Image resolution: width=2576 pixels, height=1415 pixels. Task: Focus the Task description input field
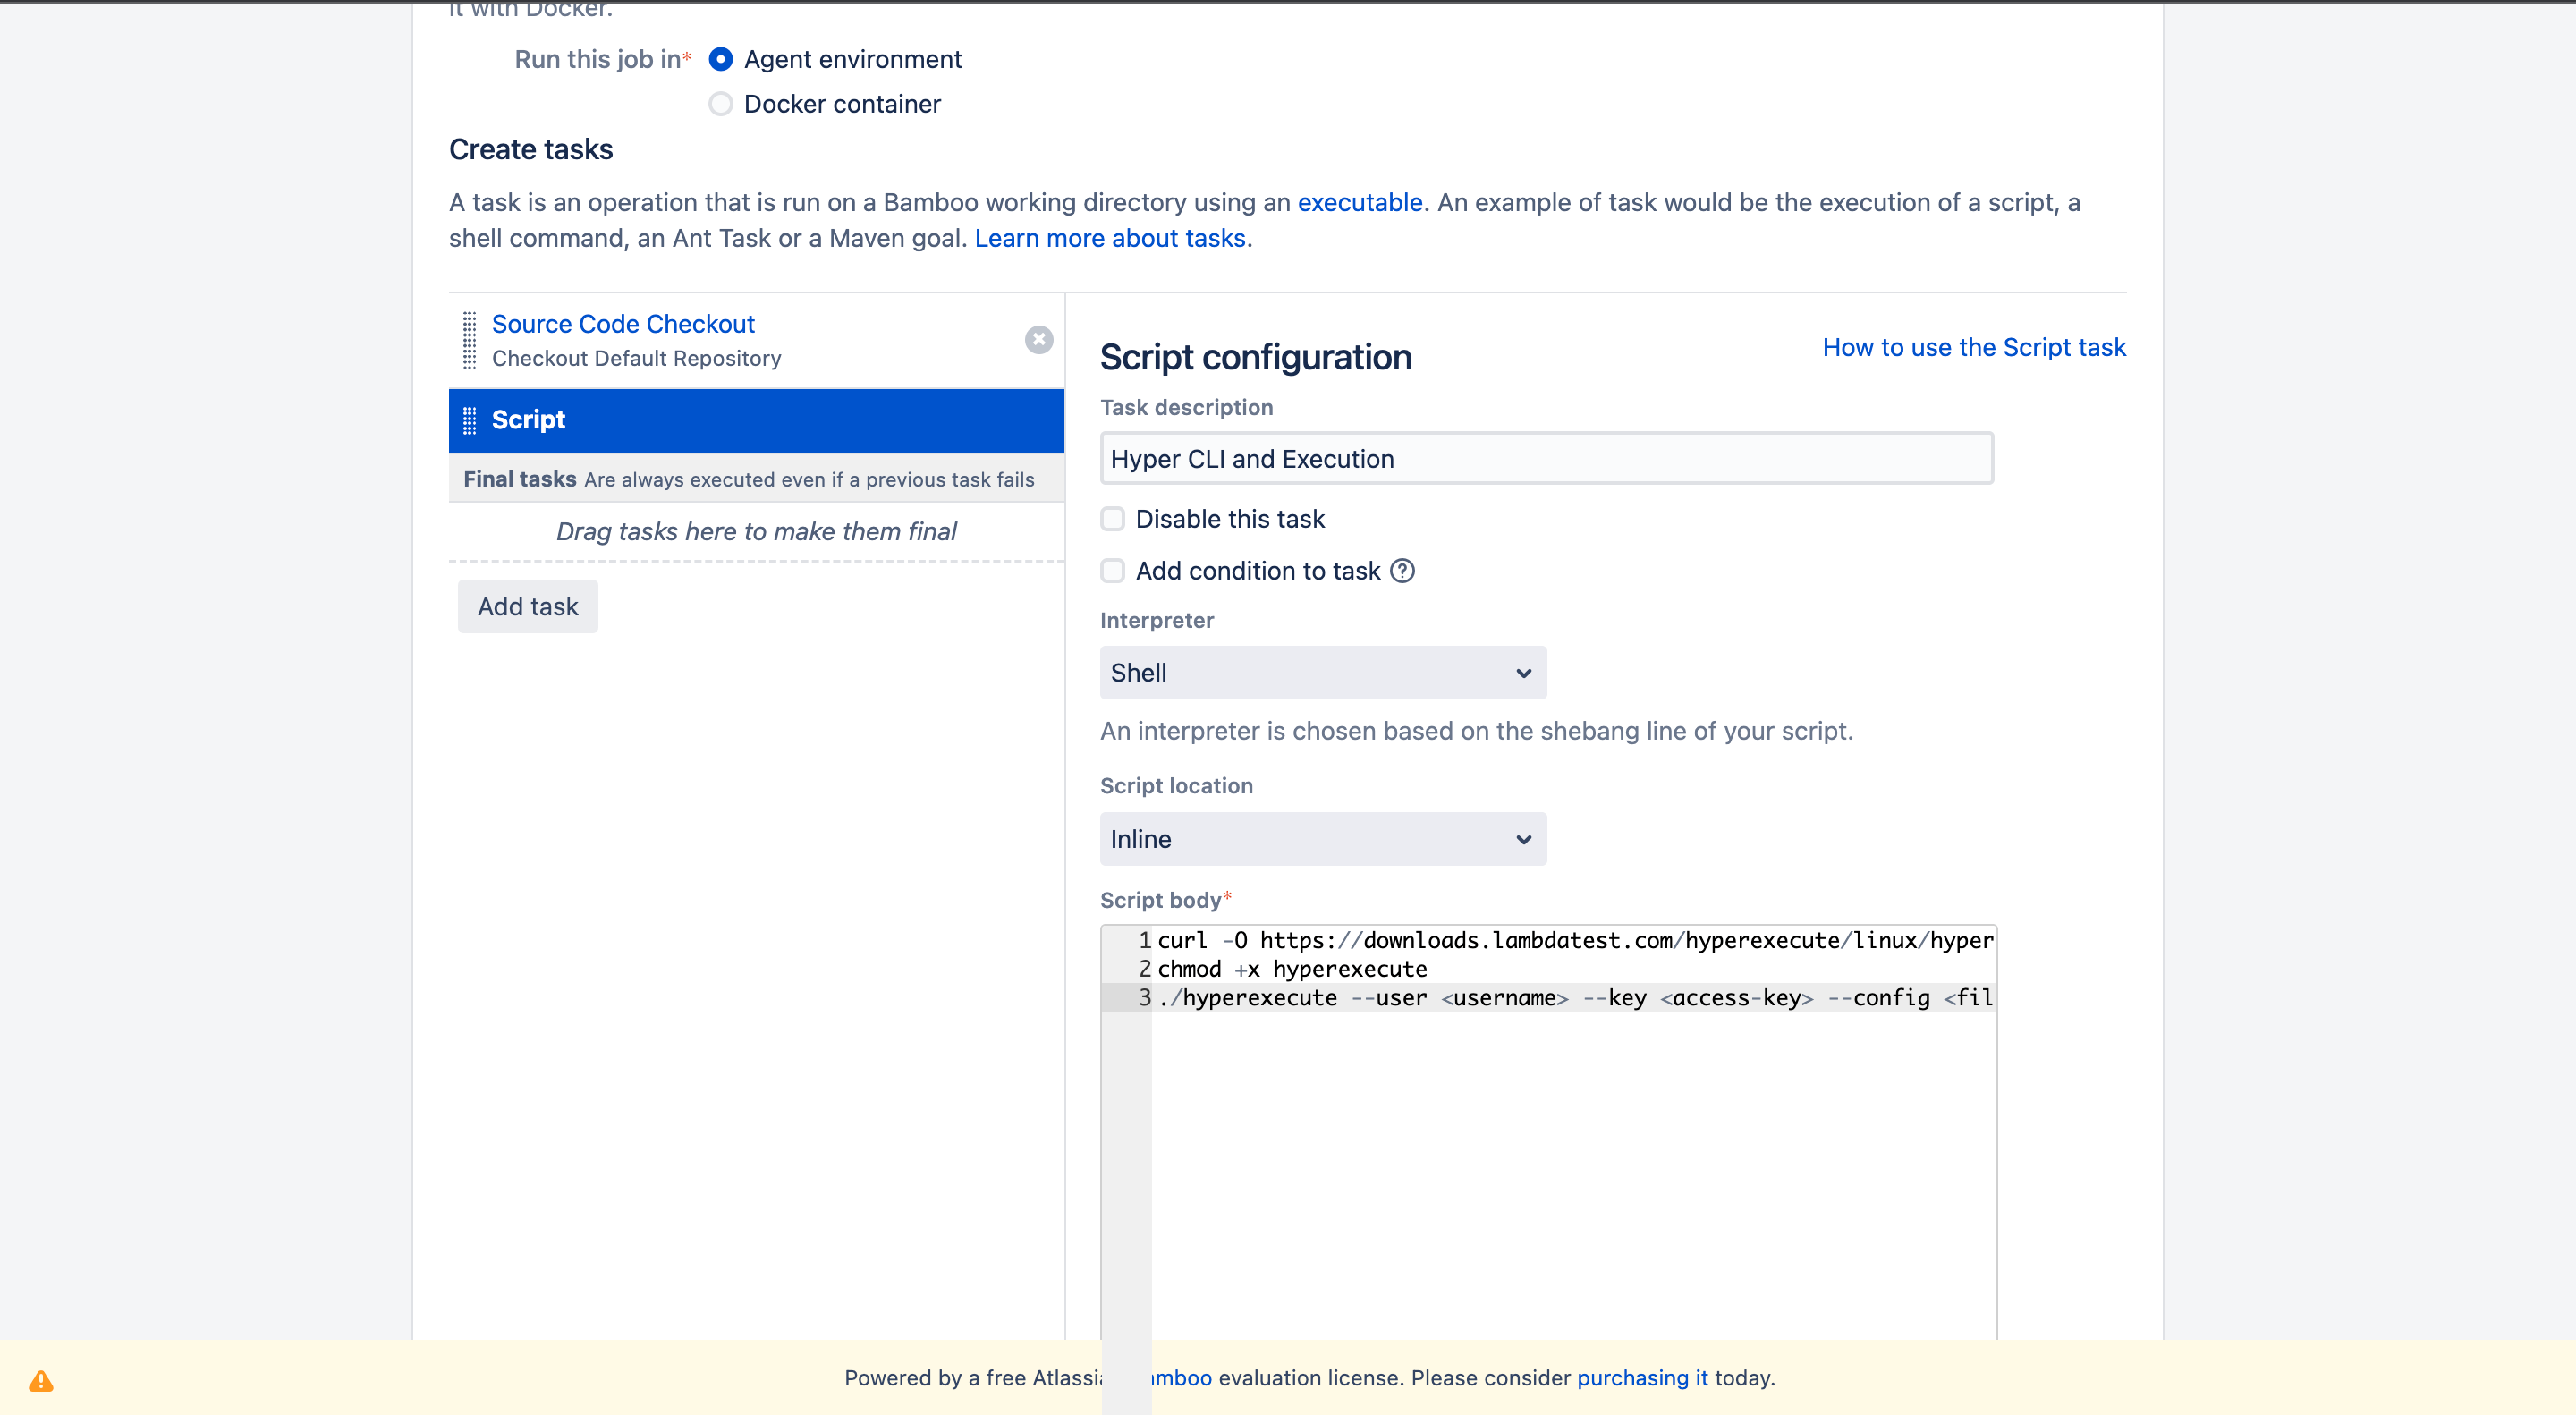point(1545,459)
